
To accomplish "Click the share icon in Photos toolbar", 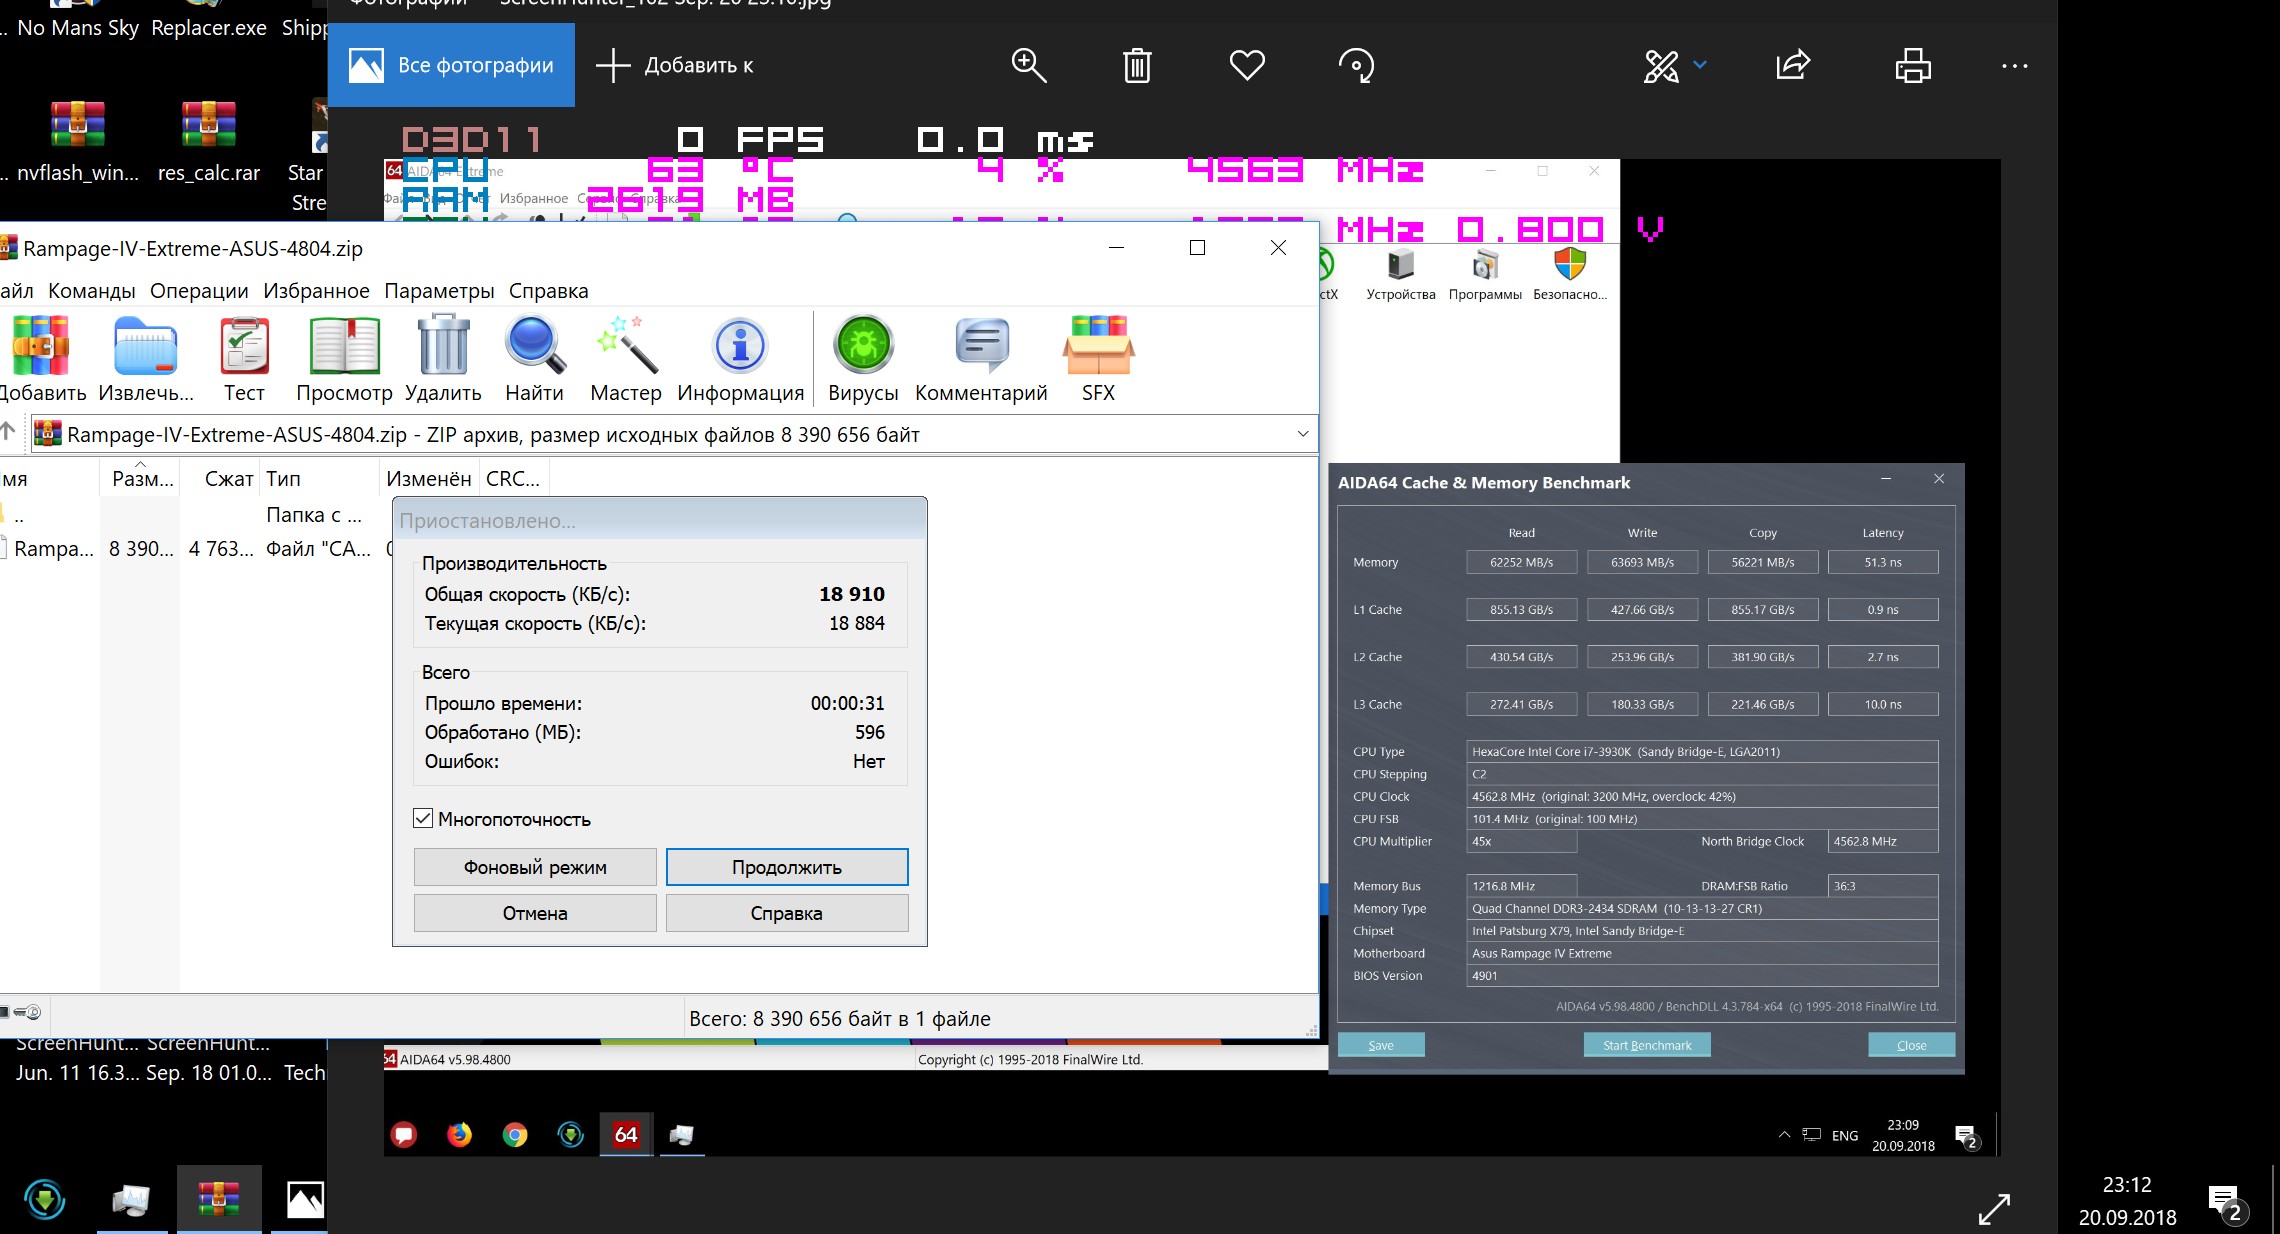I will click(1793, 66).
